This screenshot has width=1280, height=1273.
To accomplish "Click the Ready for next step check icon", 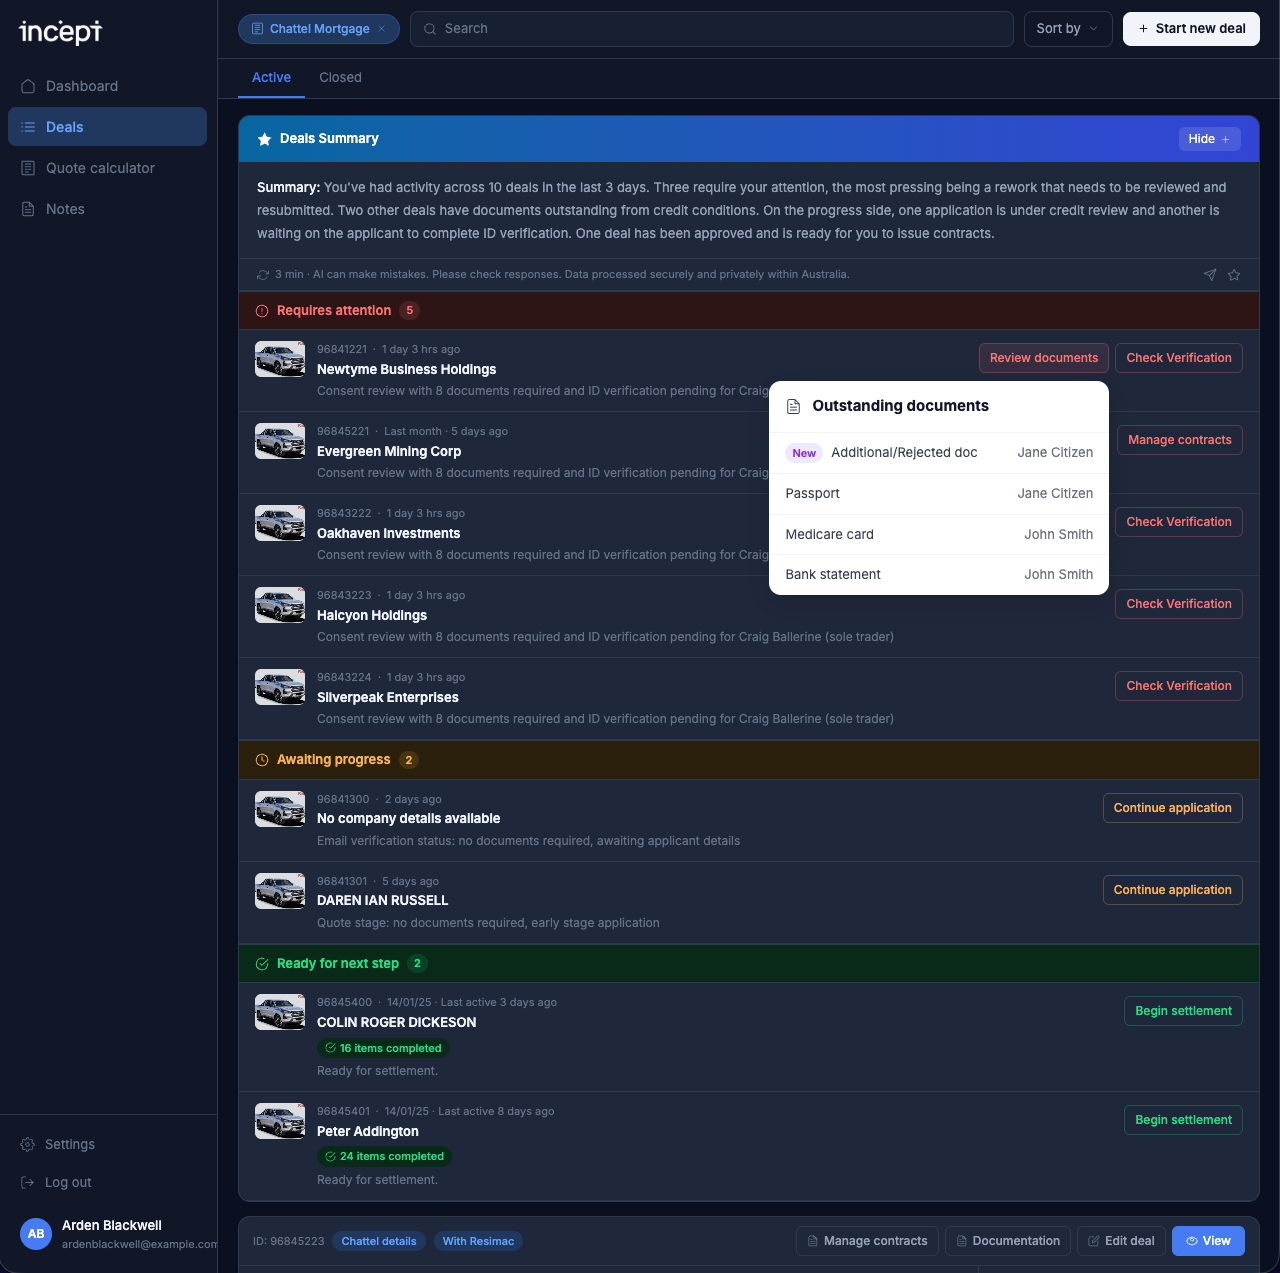I will (262, 964).
